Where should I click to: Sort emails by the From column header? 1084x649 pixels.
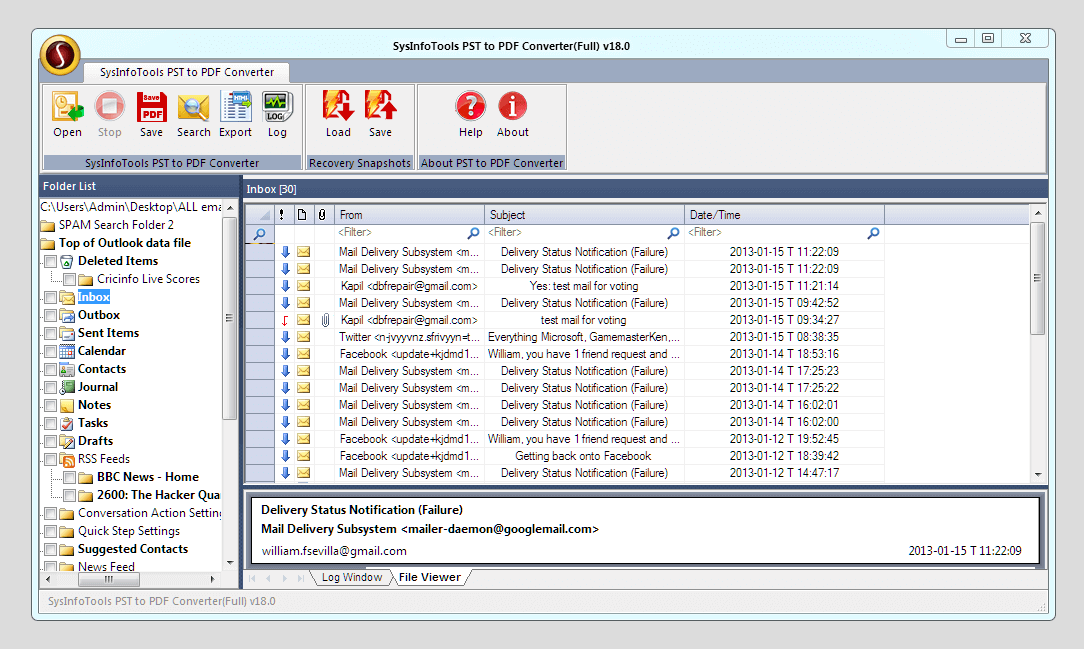click(x=409, y=215)
